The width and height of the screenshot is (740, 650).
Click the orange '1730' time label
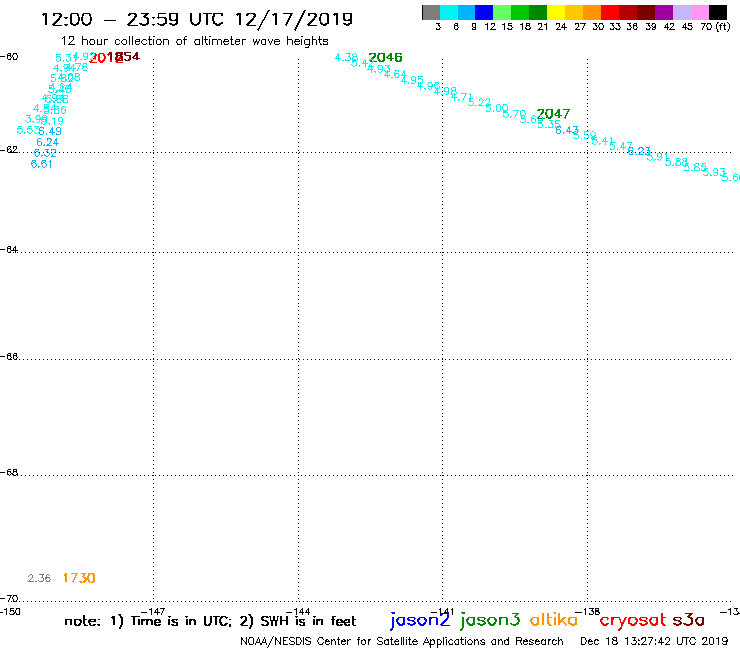click(79, 578)
